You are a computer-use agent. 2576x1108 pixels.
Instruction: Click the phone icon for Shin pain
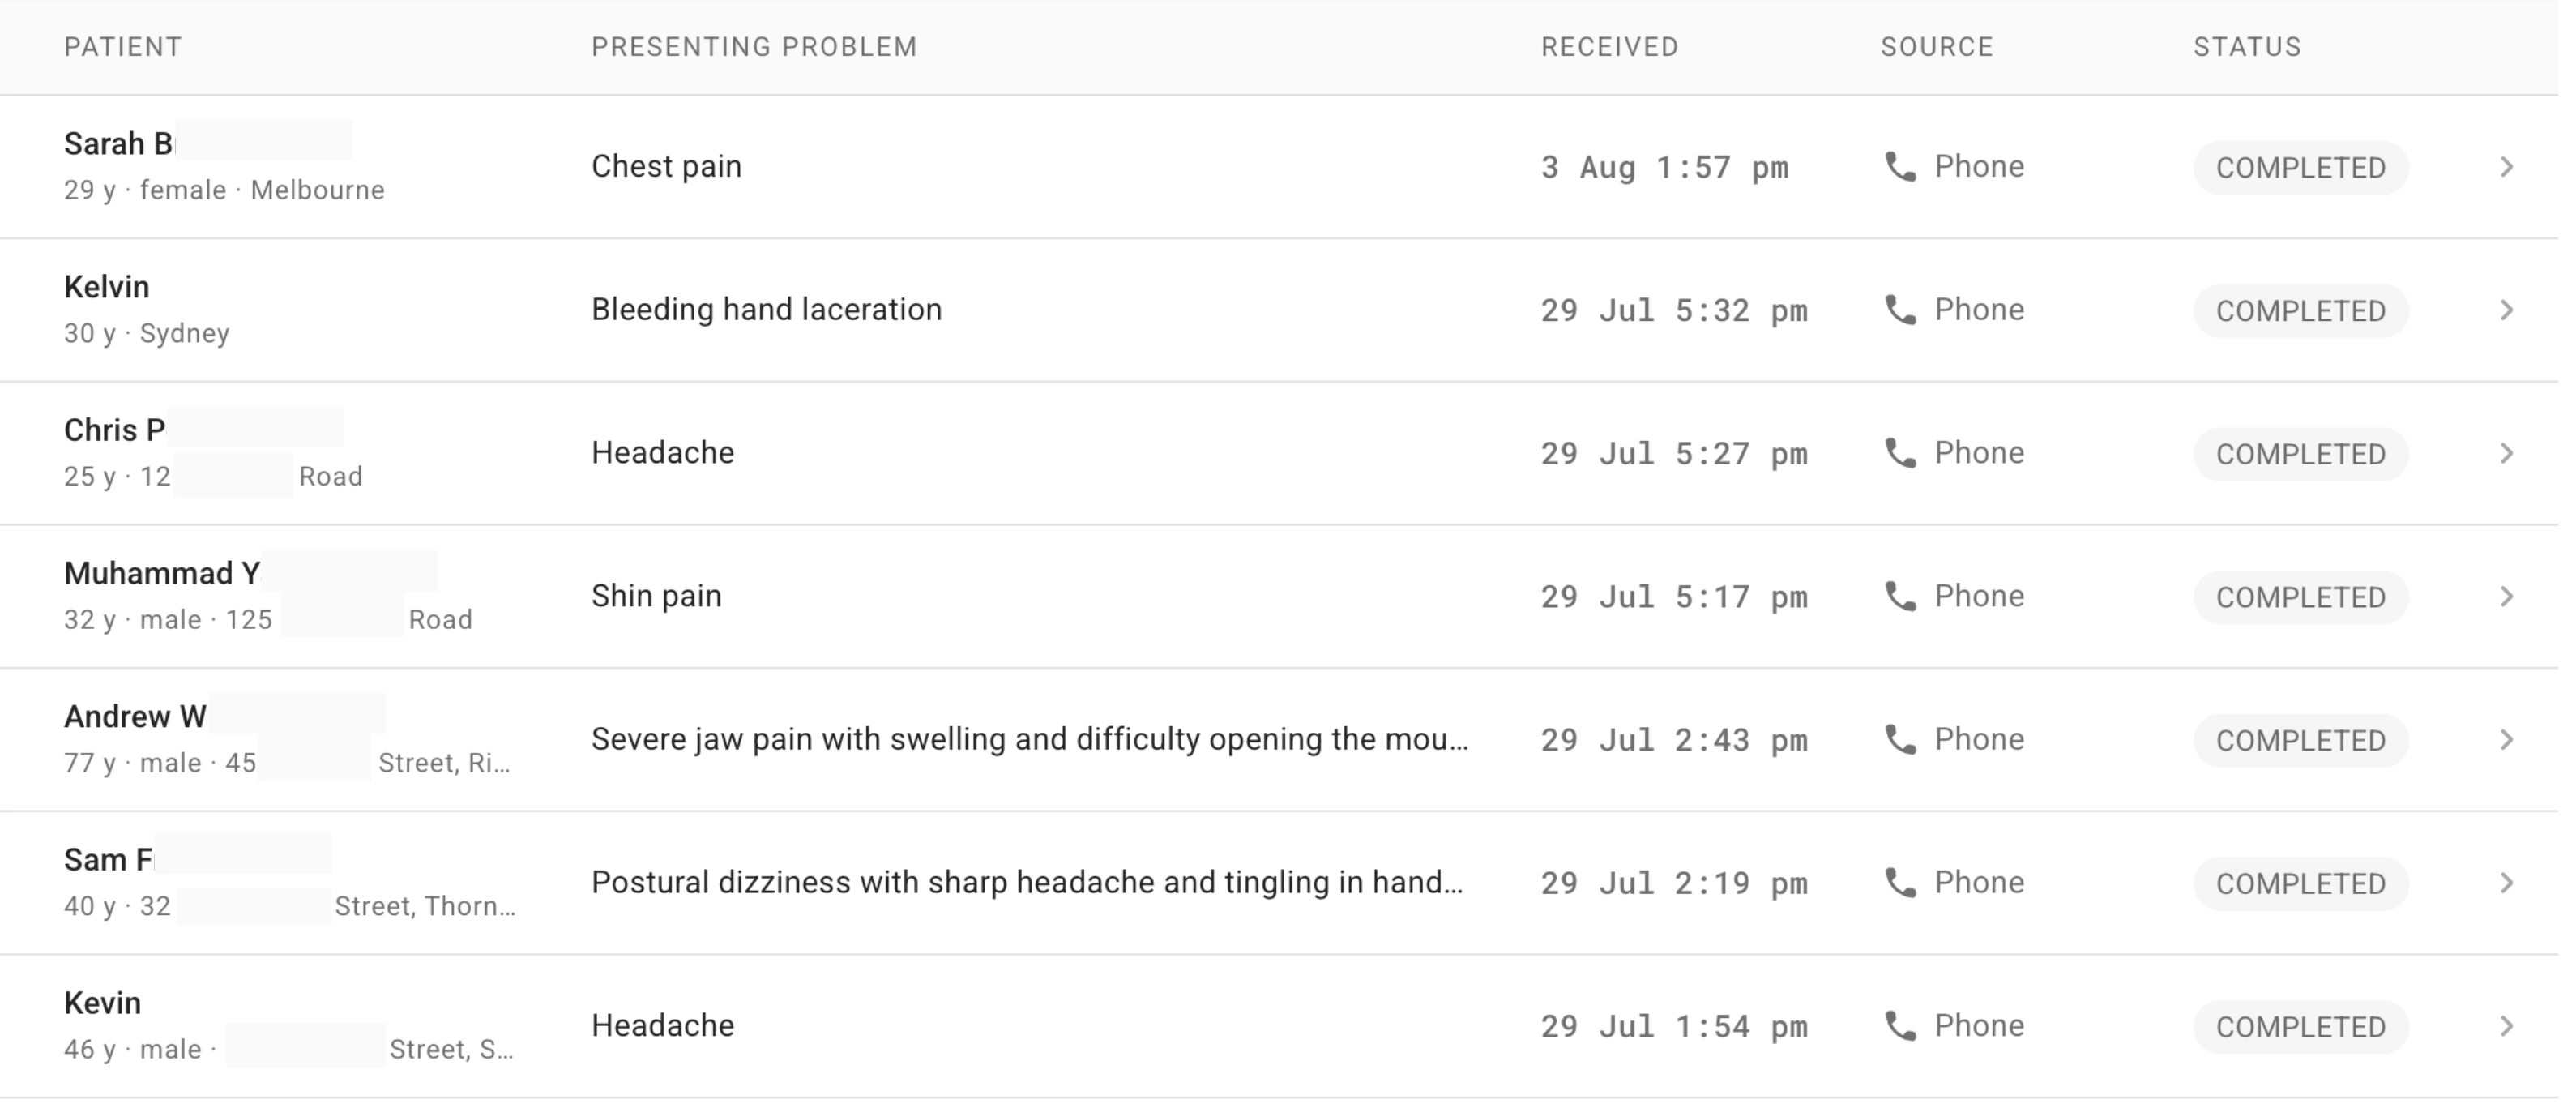coord(1900,596)
